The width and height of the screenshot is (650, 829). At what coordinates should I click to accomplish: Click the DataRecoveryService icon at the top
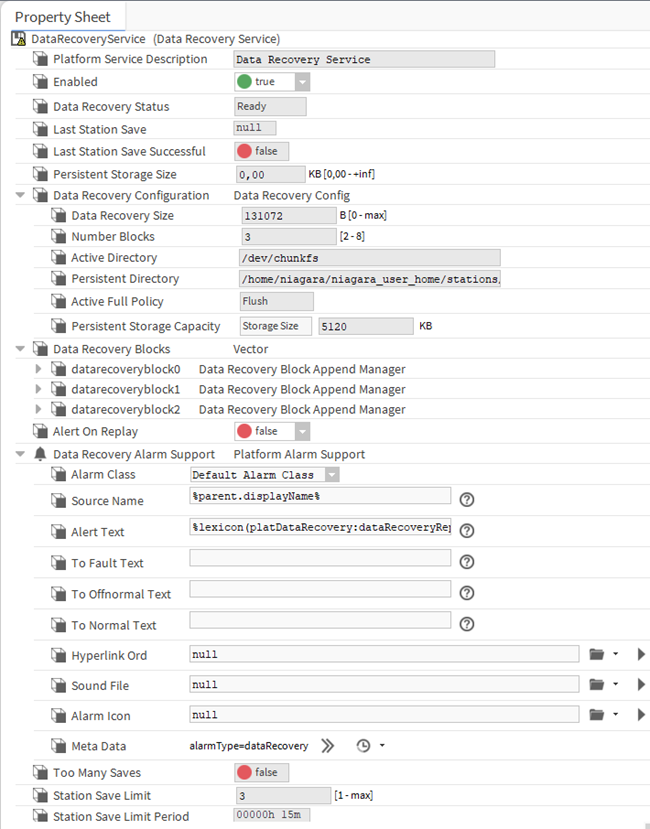coord(18,37)
